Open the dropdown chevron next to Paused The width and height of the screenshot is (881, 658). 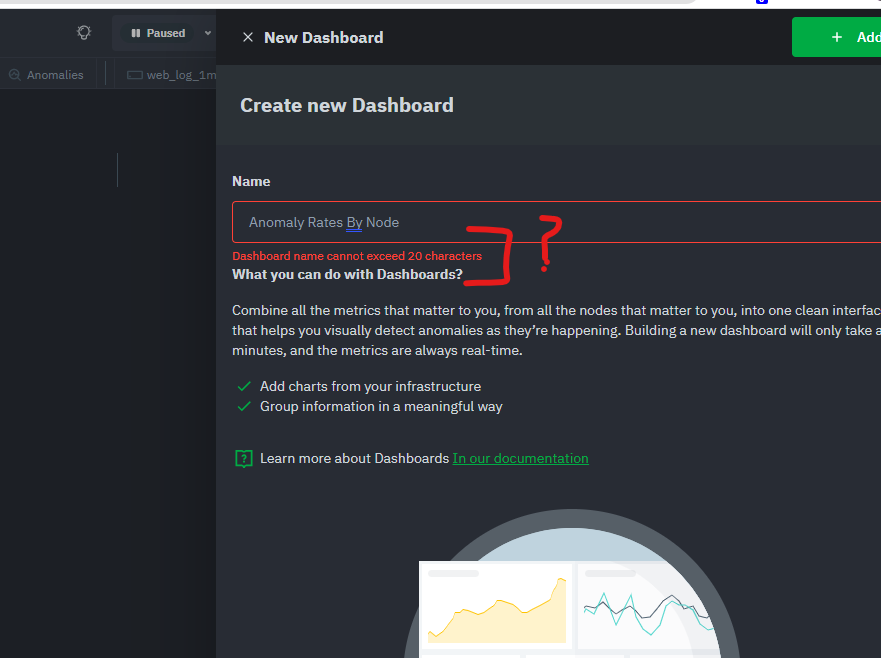[x=207, y=32]
